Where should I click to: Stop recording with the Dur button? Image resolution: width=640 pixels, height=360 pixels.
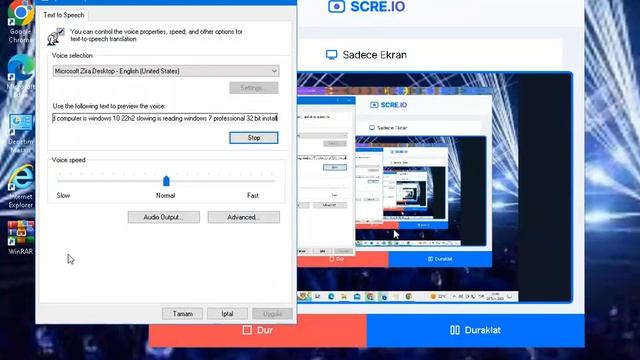[258, 331]
